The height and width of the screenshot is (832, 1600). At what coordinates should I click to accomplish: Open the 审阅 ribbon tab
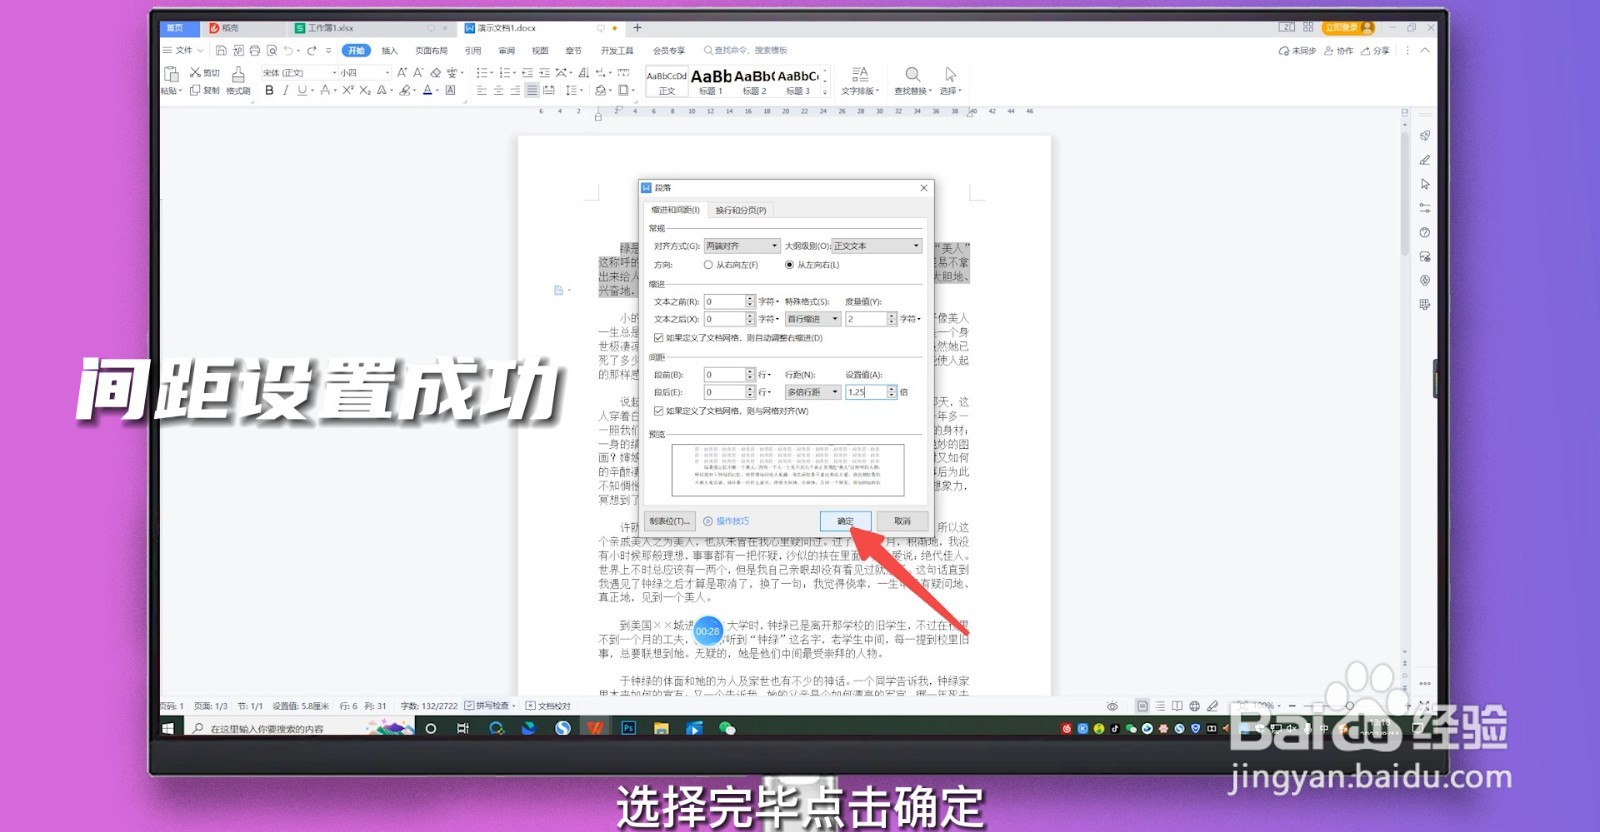tap(507, 50)
